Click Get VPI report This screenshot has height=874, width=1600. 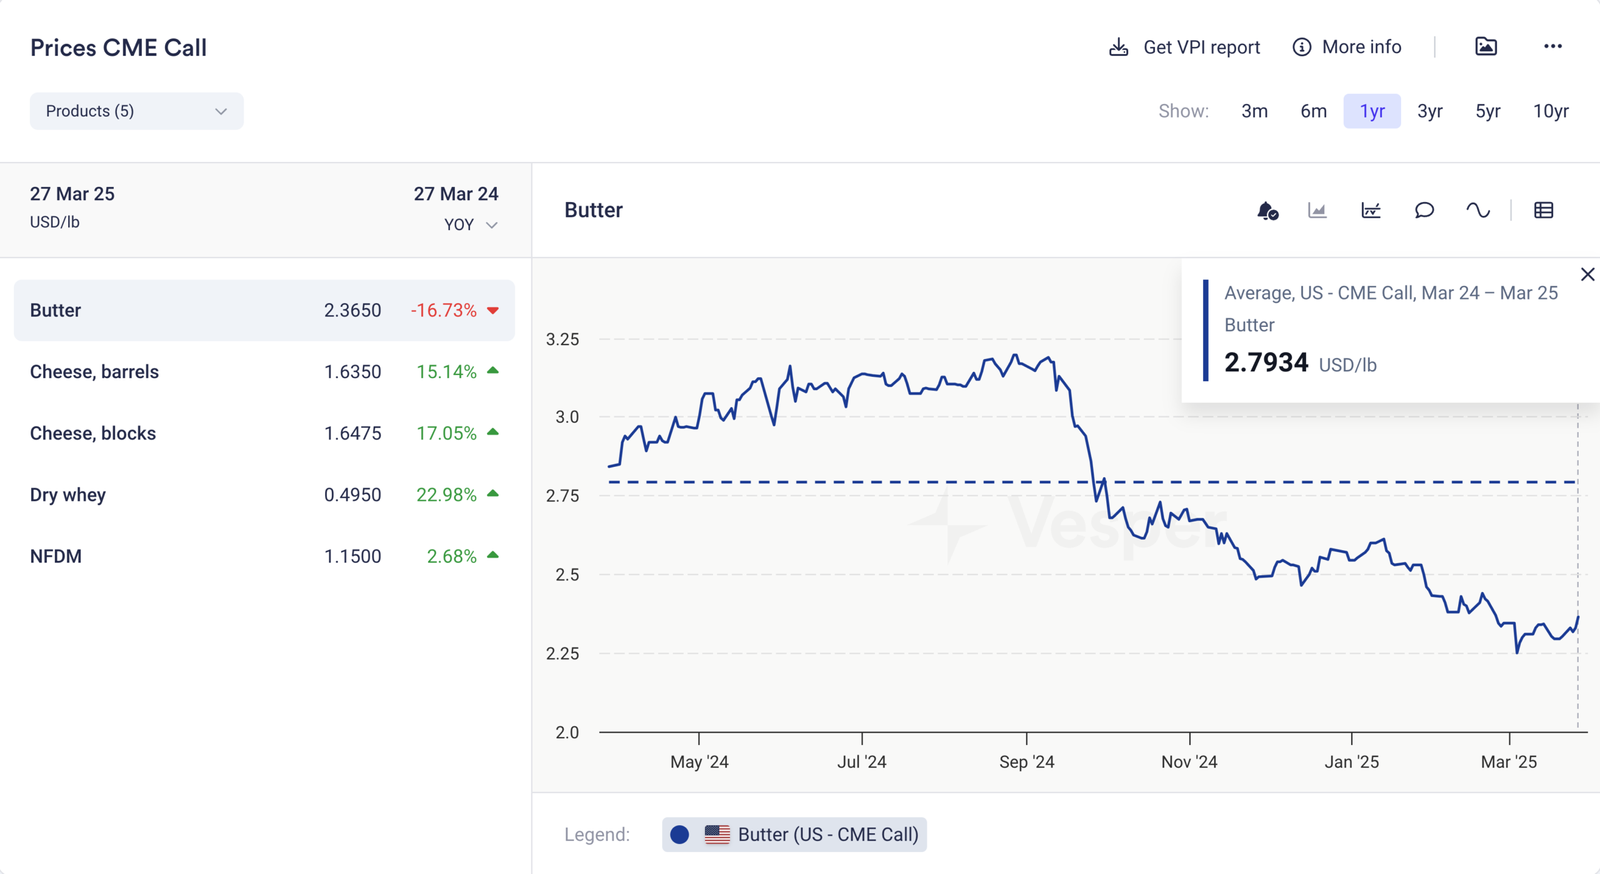(x=1185, y=47)
